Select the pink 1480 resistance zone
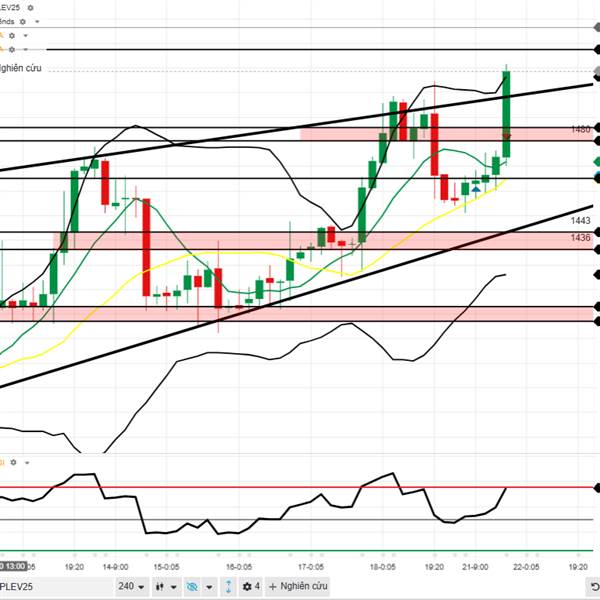The width and height of the screenshot is (600, 600). [448, 134]
